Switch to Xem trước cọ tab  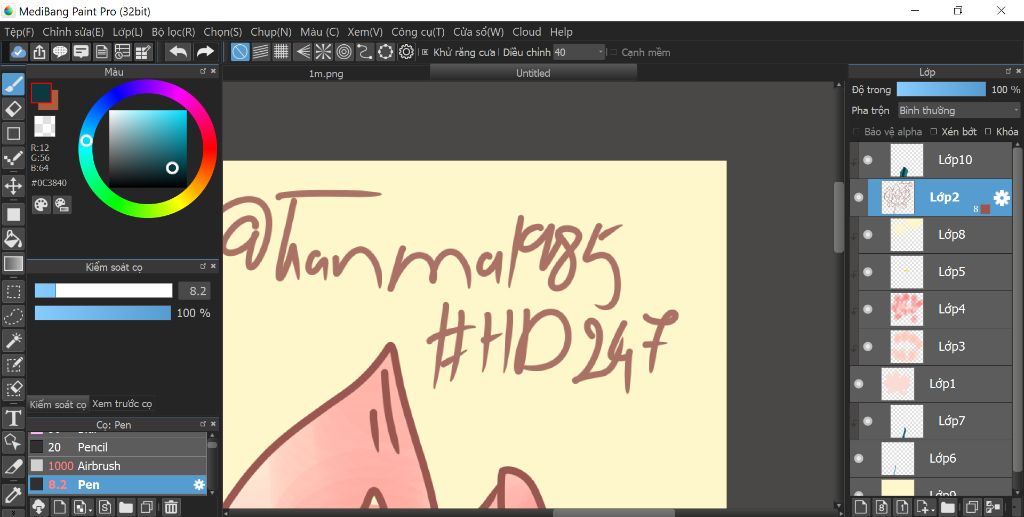[122, 404]
